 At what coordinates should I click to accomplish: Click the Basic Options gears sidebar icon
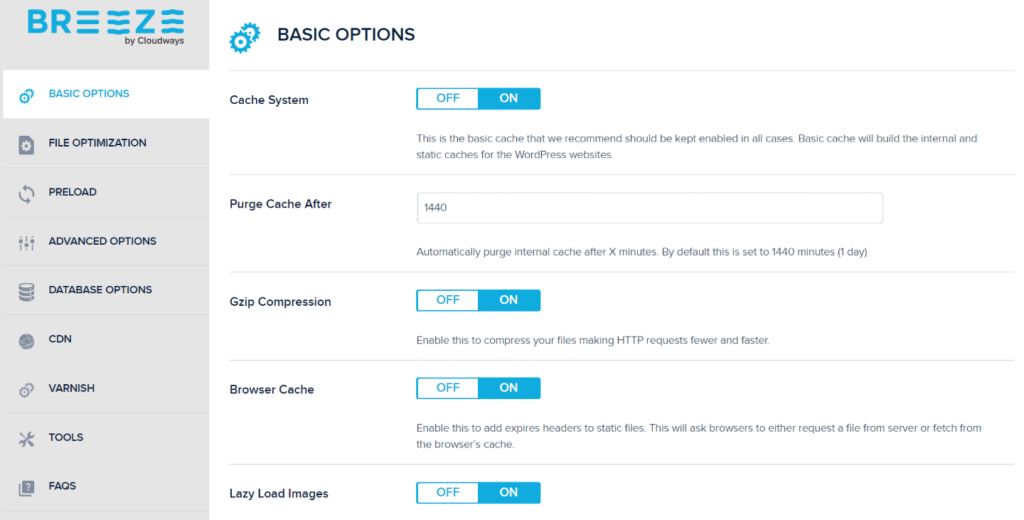[27, 95]
